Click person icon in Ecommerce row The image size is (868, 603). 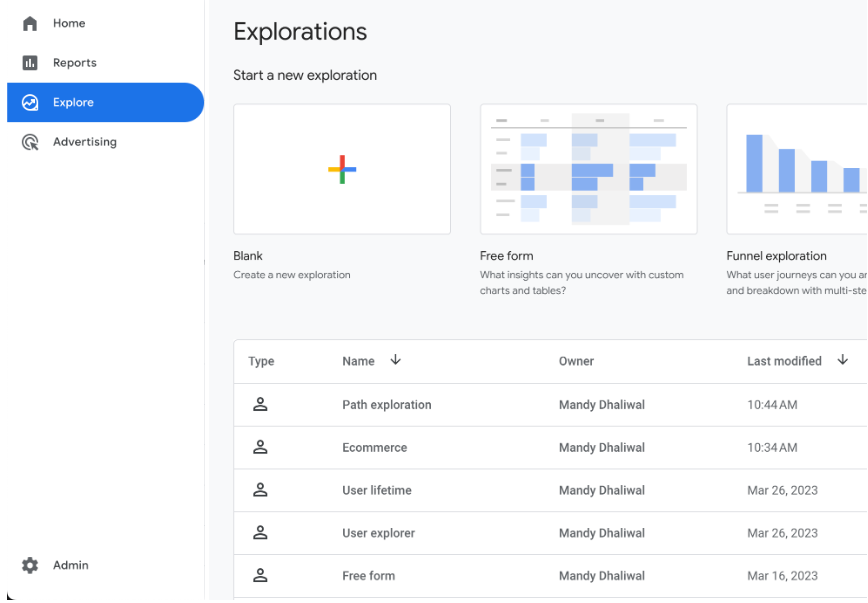[260, 448]
